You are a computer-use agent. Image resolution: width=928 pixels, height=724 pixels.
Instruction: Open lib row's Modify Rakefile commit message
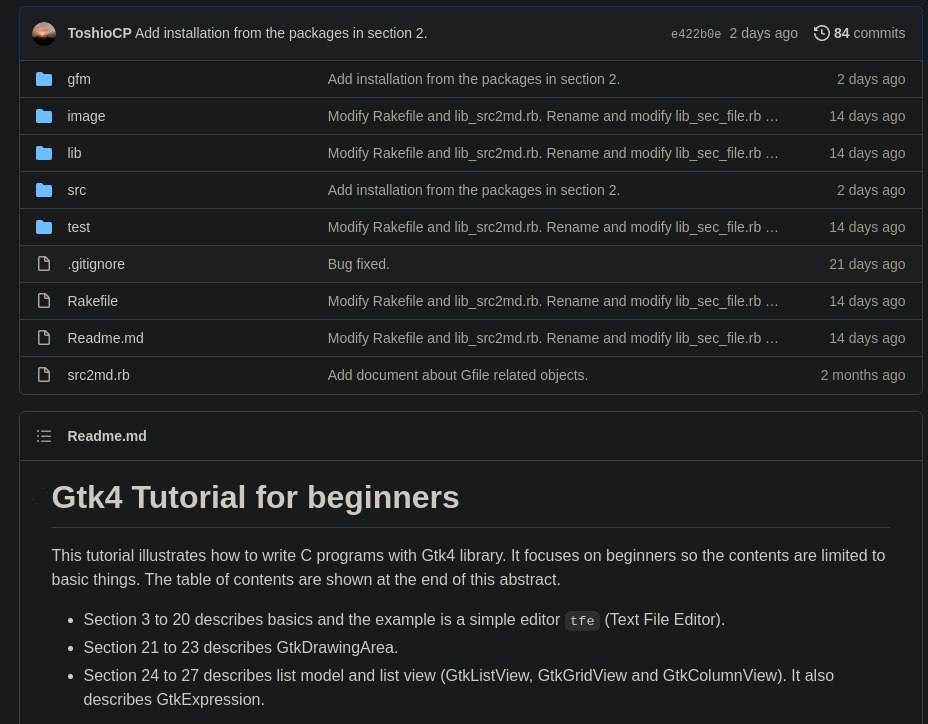(x=544, y=153)
